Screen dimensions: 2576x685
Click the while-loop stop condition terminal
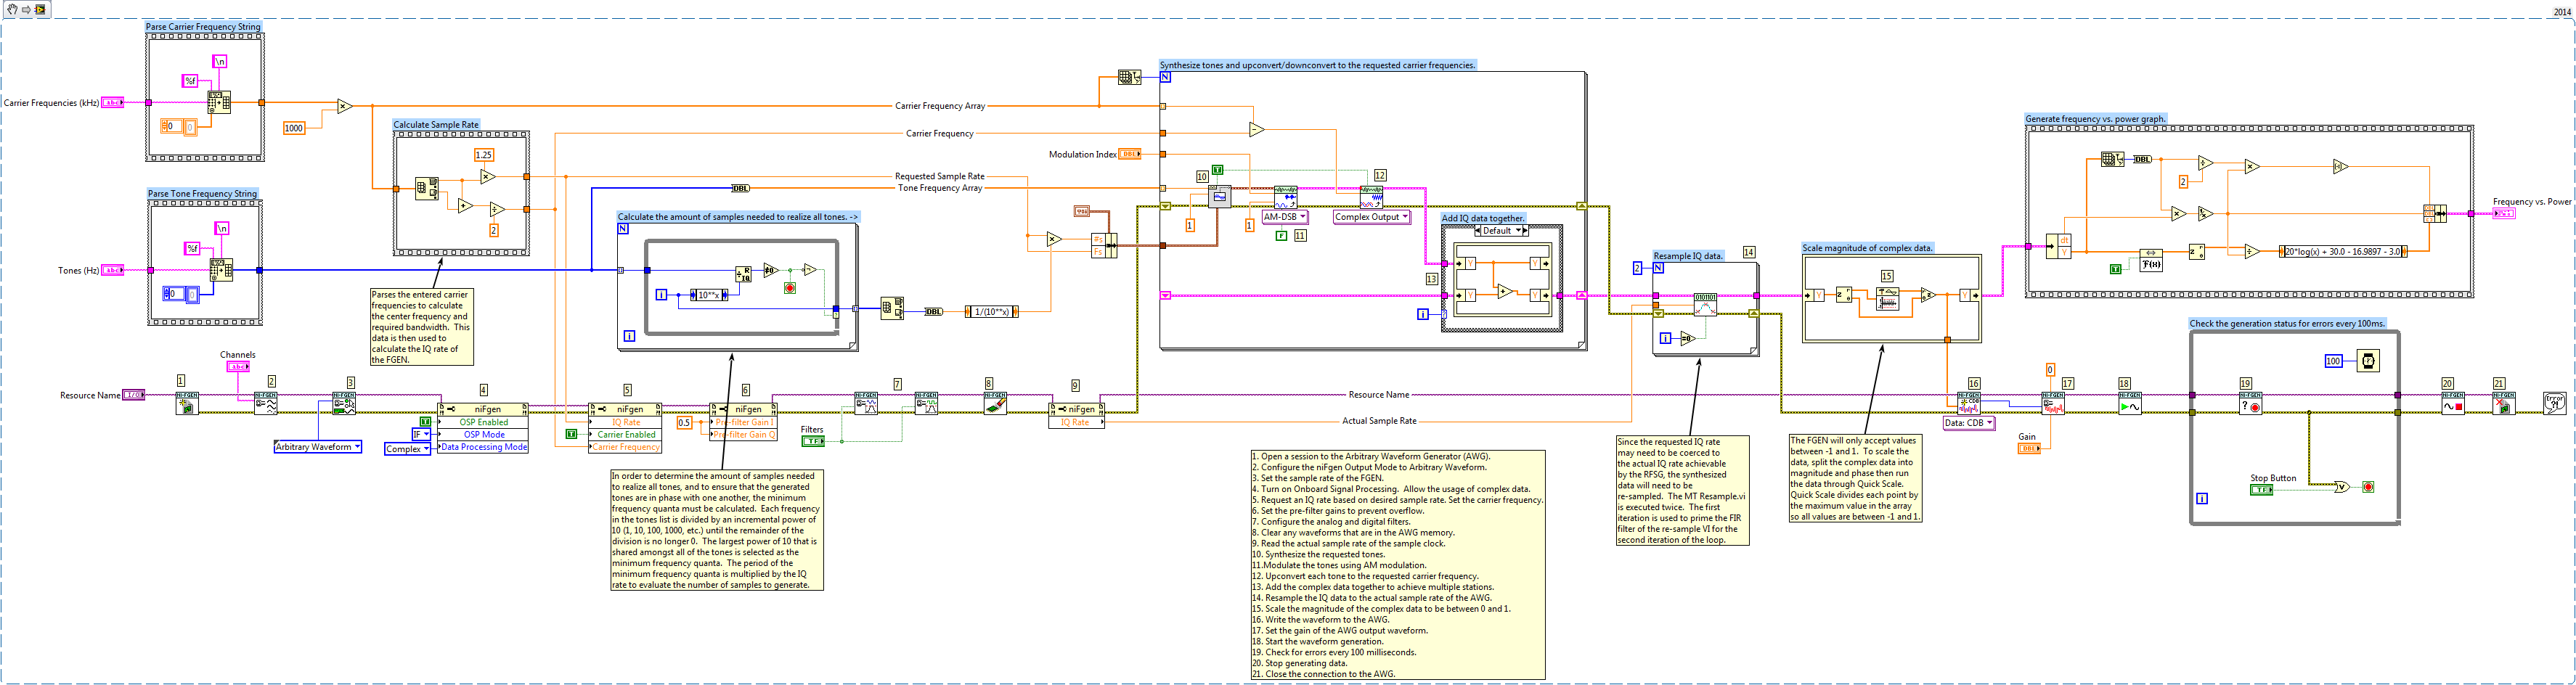click(2367, 487)
